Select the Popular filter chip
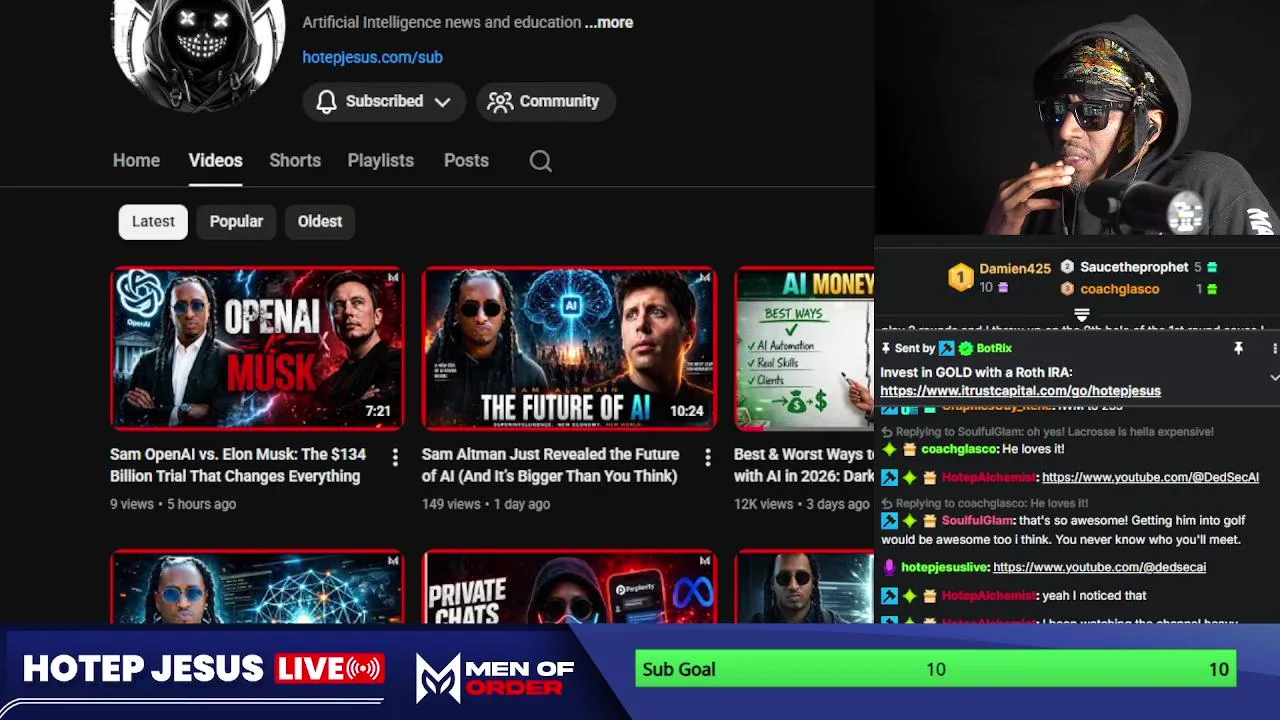 click(x=236, y=221)
